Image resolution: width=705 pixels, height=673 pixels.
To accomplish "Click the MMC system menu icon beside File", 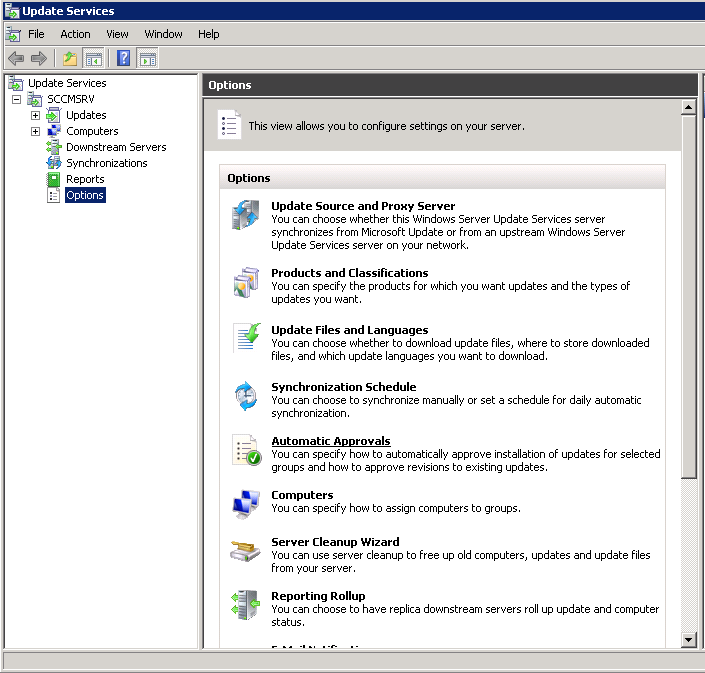I will [13, 34].
